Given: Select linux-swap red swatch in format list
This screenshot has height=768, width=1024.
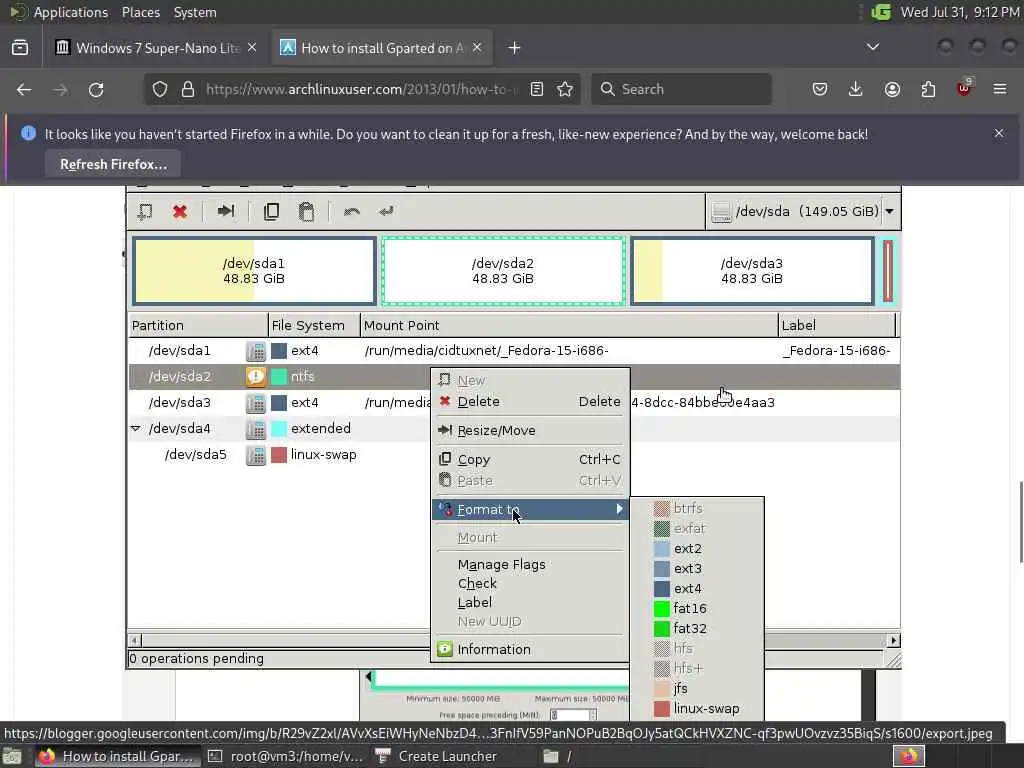Looking at the screenshot, I should (x=662, y=709).
